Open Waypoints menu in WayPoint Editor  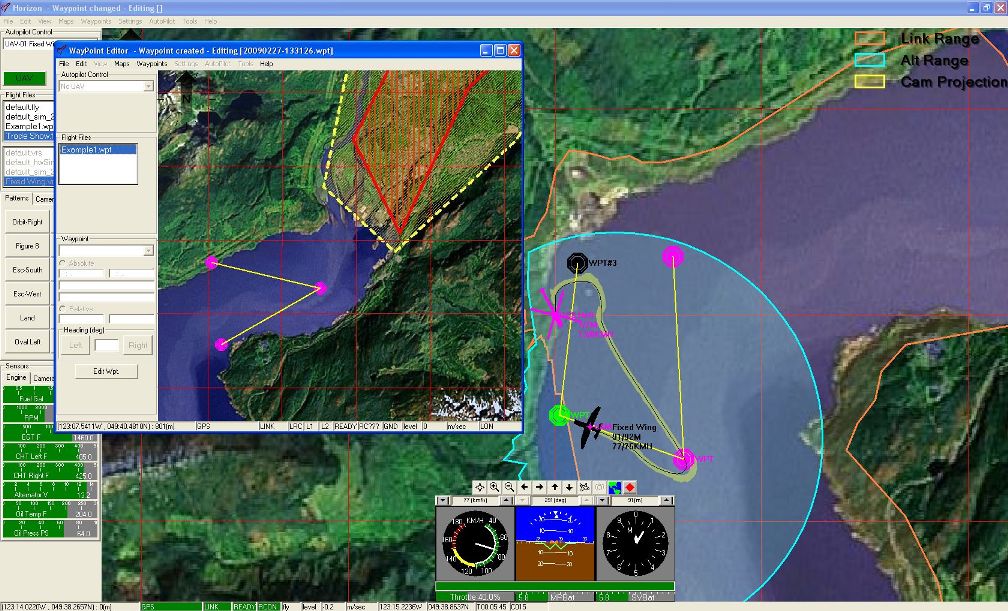click(x=152, y=63)
